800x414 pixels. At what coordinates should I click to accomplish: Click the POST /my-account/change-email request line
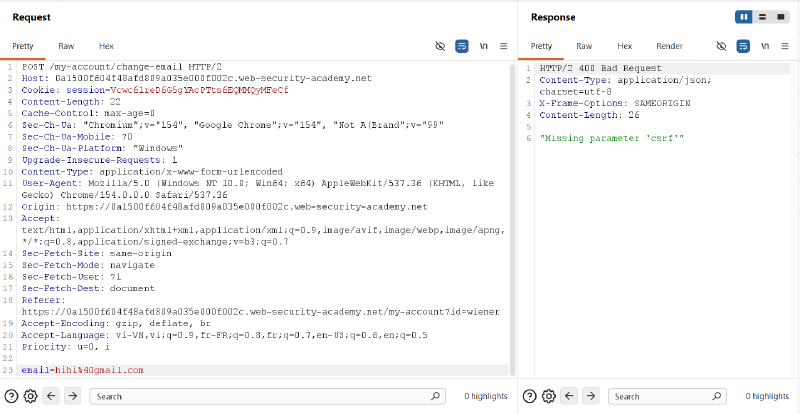click(121, 67)
